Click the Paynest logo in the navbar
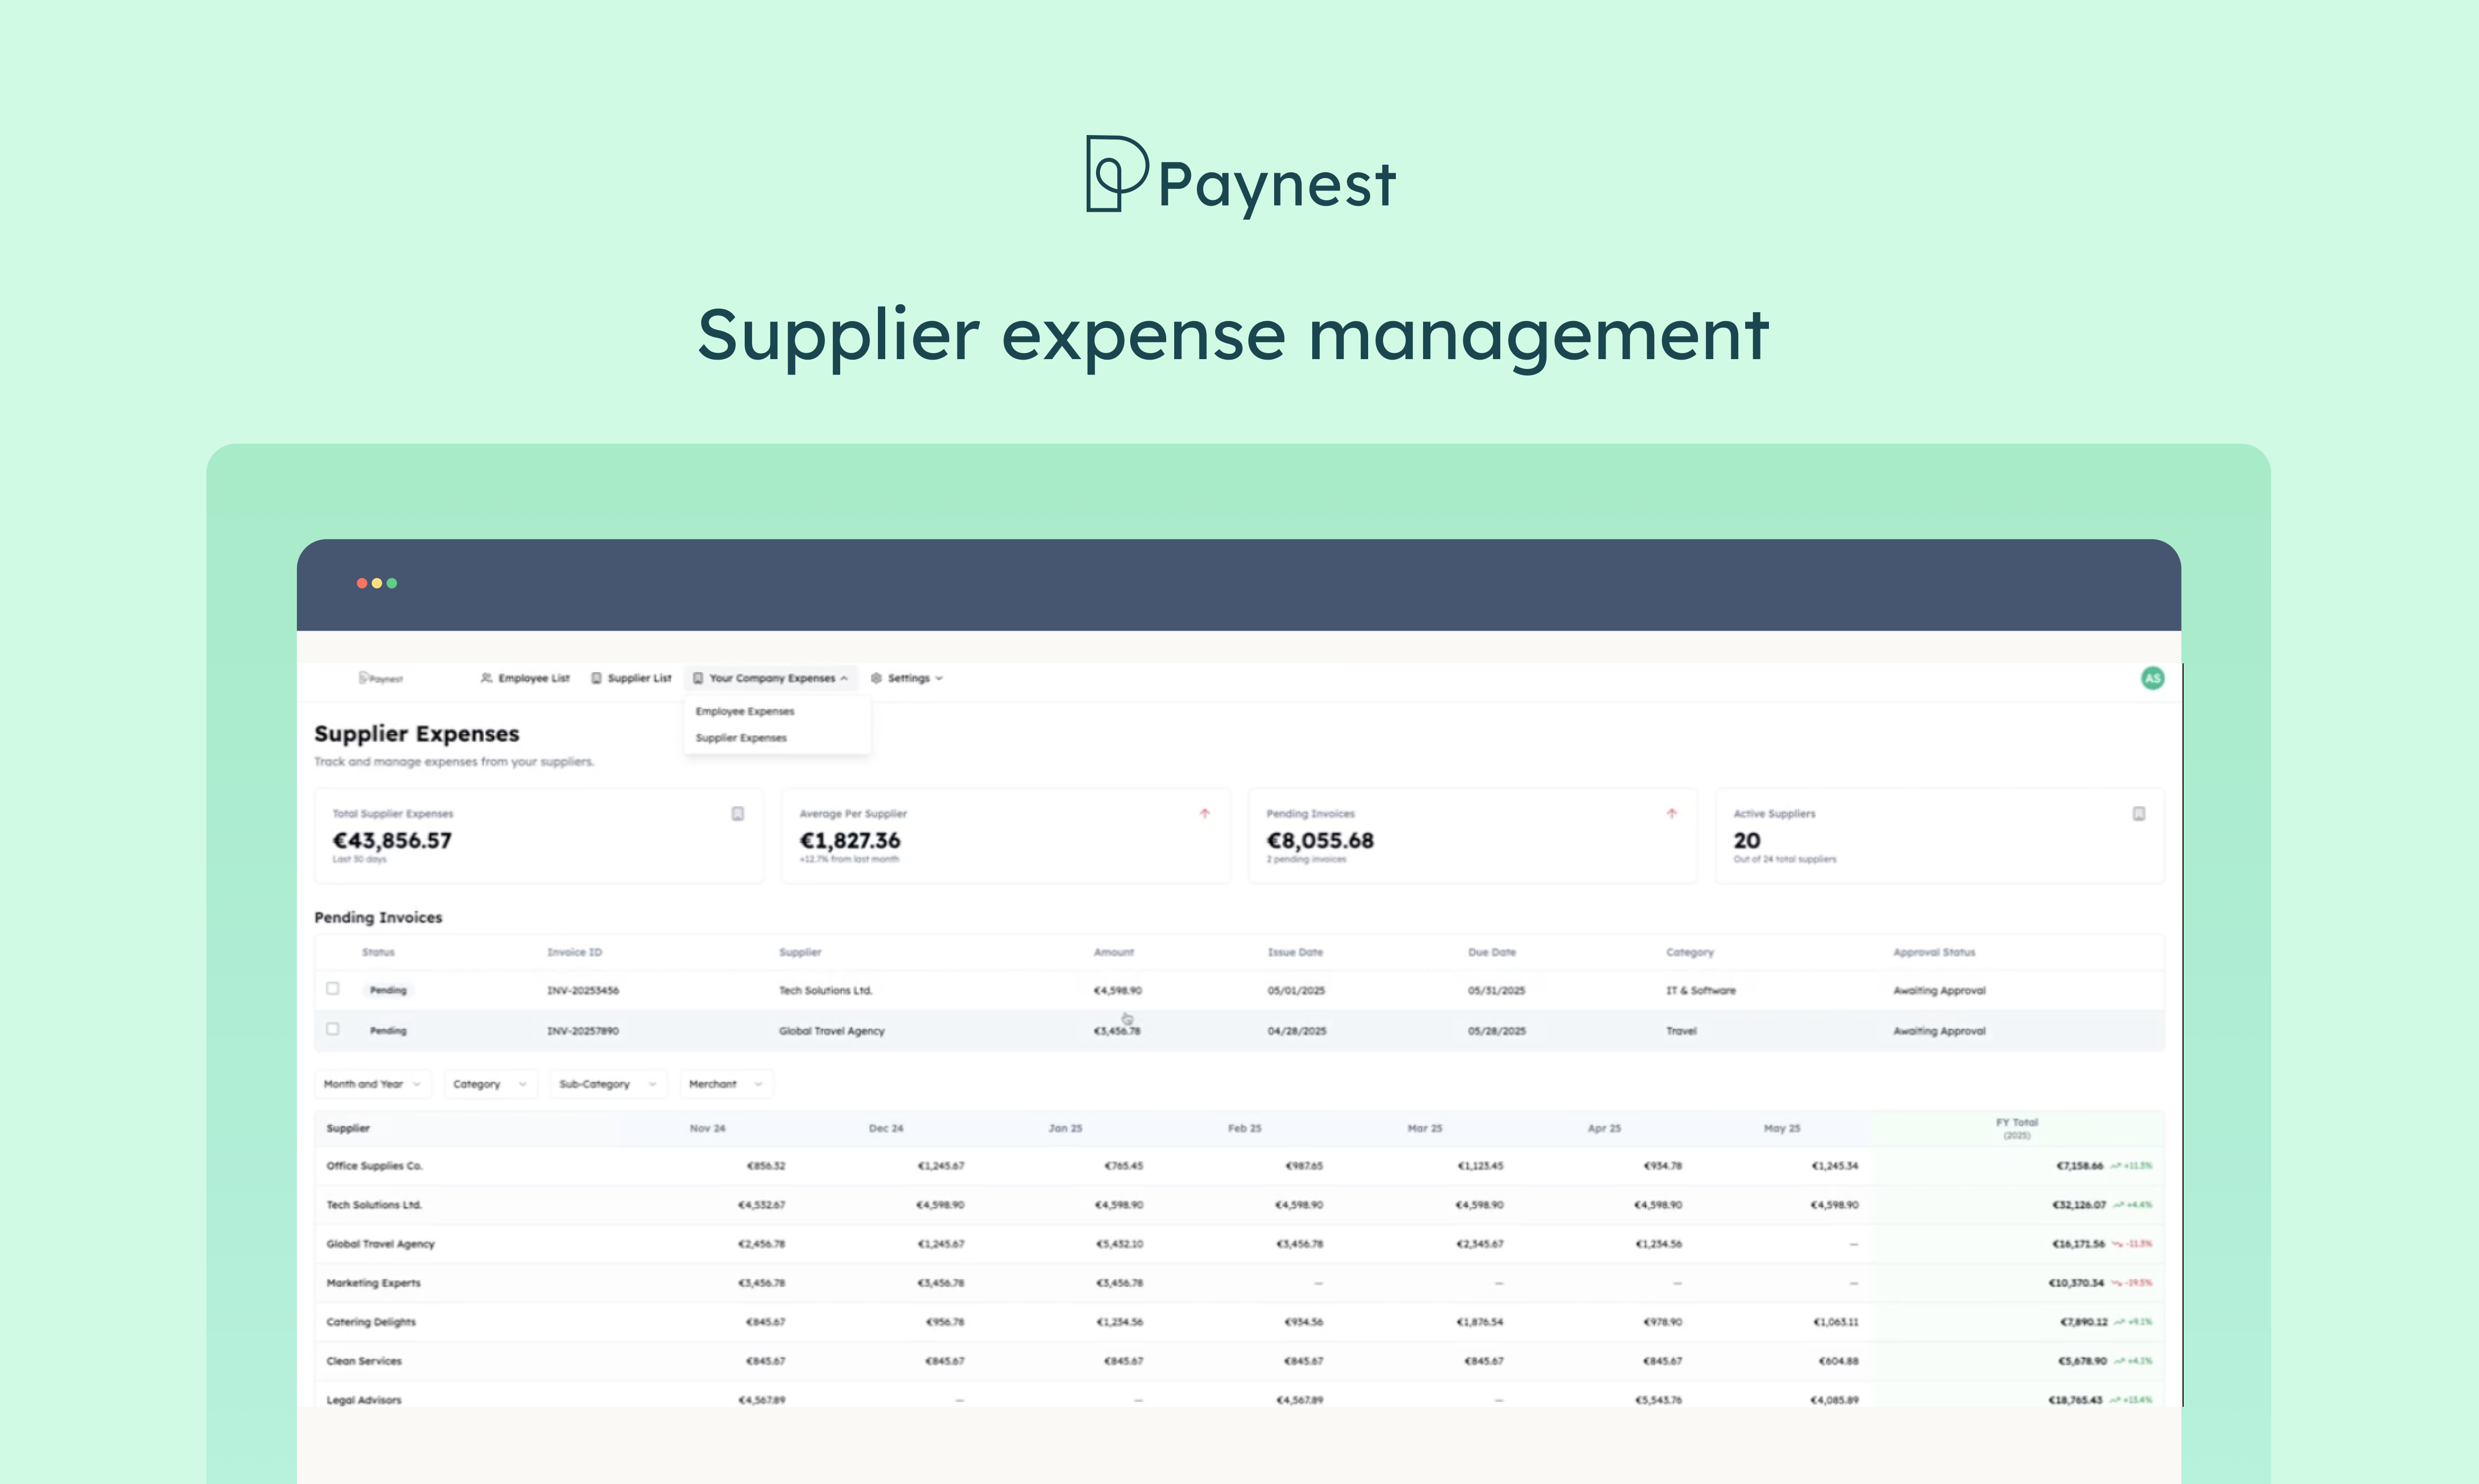Image resolution: width=2479 pixels, height=1484 pixels. pos(381,678)
